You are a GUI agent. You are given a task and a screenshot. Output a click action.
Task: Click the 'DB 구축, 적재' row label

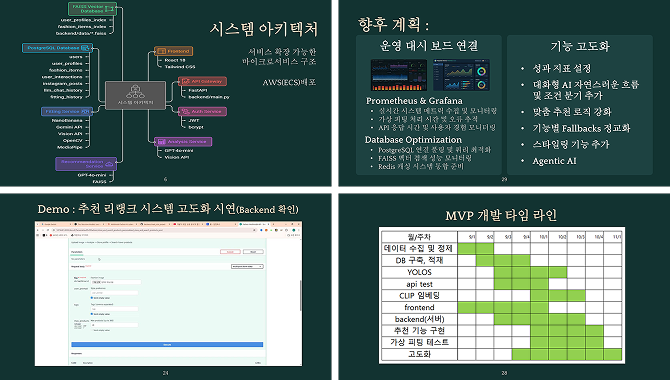click(419, 260)
